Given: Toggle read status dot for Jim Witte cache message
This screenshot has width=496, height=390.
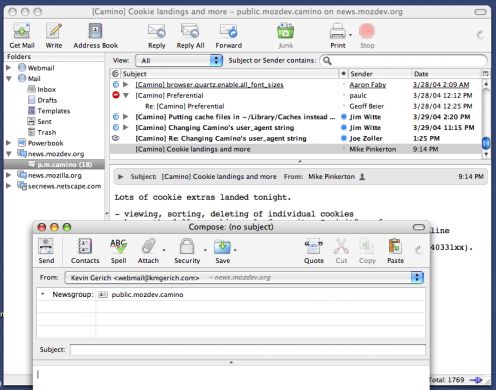Looking at the screenshot, I should pos(344,117).
